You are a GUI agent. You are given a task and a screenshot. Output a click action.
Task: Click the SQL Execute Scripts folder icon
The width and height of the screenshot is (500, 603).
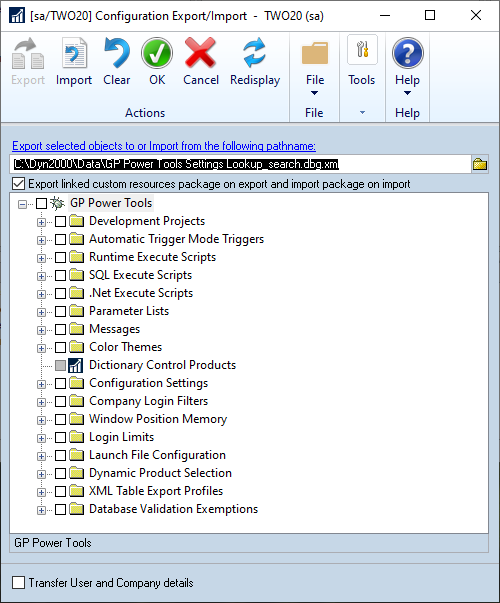tap(77, 275)
